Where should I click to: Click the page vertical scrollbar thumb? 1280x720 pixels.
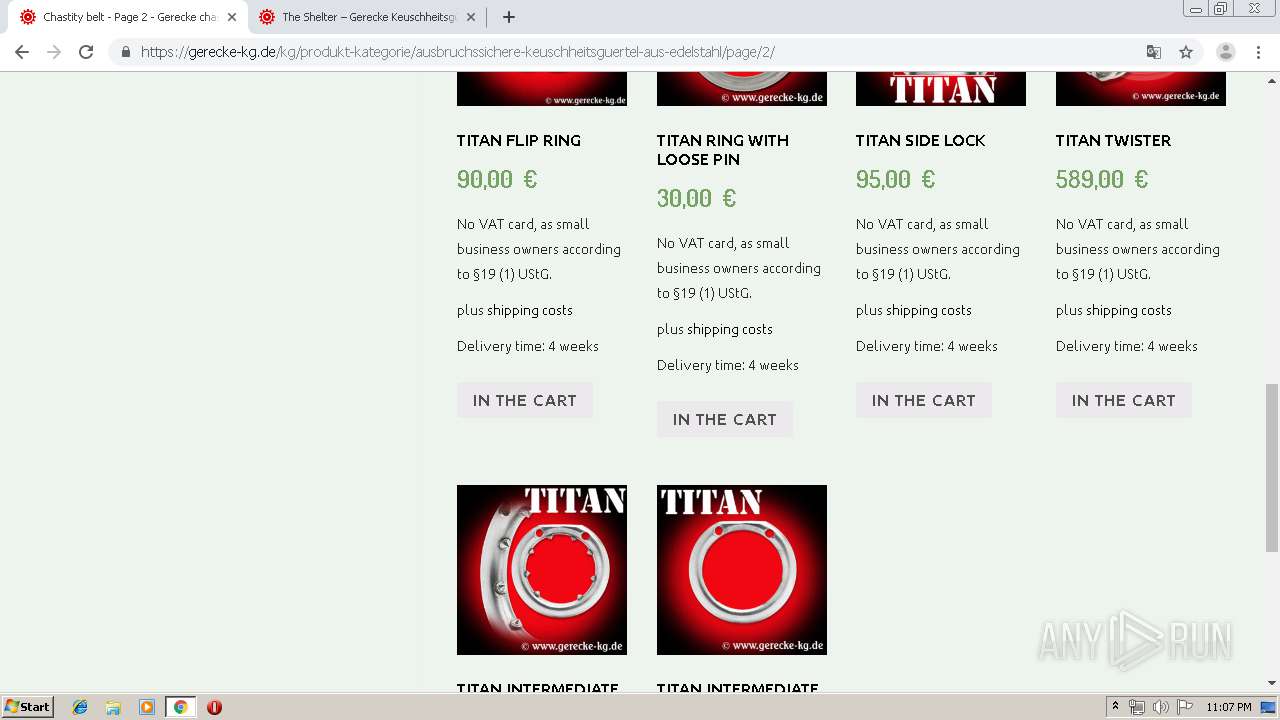(1272, 467)
